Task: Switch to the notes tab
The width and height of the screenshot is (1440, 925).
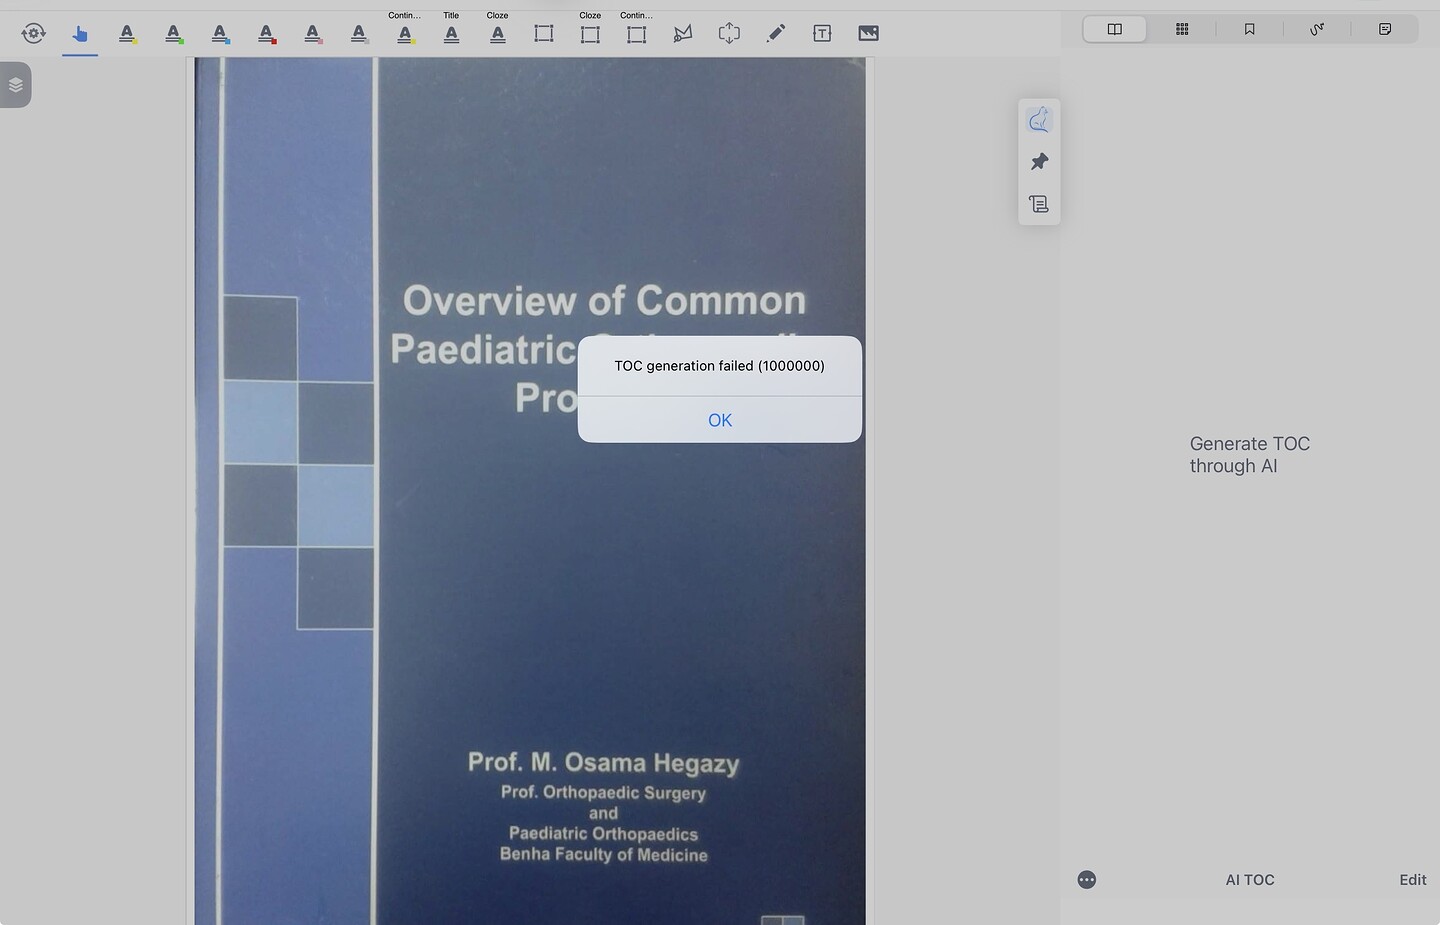Action: 1385,29
